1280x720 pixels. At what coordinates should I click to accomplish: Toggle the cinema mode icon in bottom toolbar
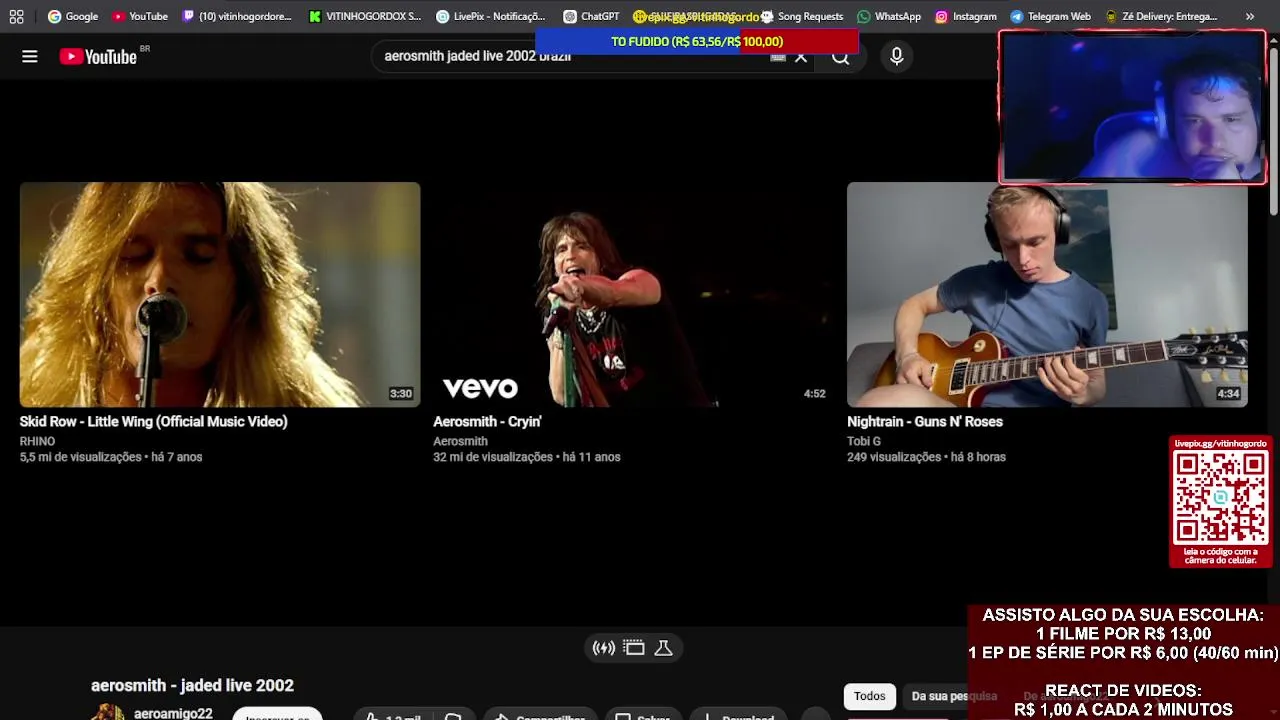click(x=634, y=648)
